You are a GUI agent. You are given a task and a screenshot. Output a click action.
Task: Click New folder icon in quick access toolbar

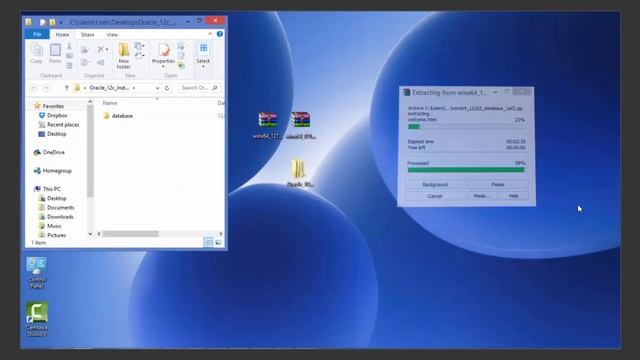(x=52, y=22)
